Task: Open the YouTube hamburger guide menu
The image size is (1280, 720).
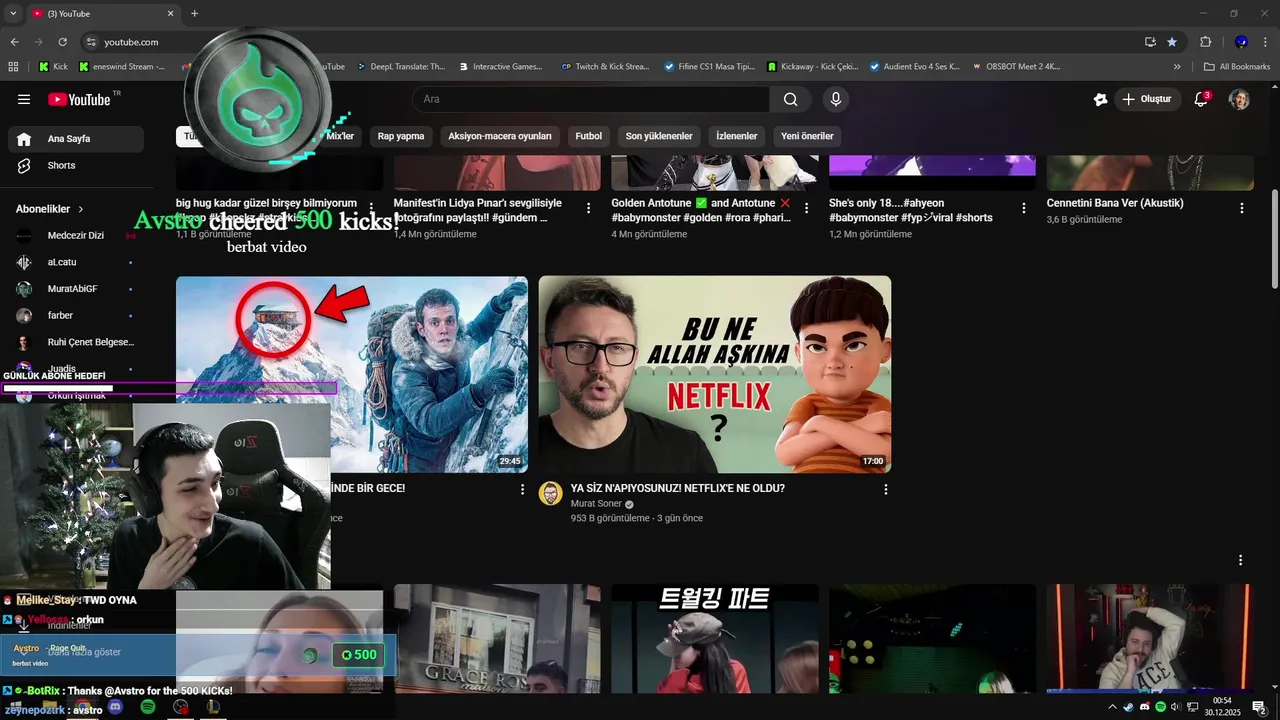Action: click(x=24, y=99)
